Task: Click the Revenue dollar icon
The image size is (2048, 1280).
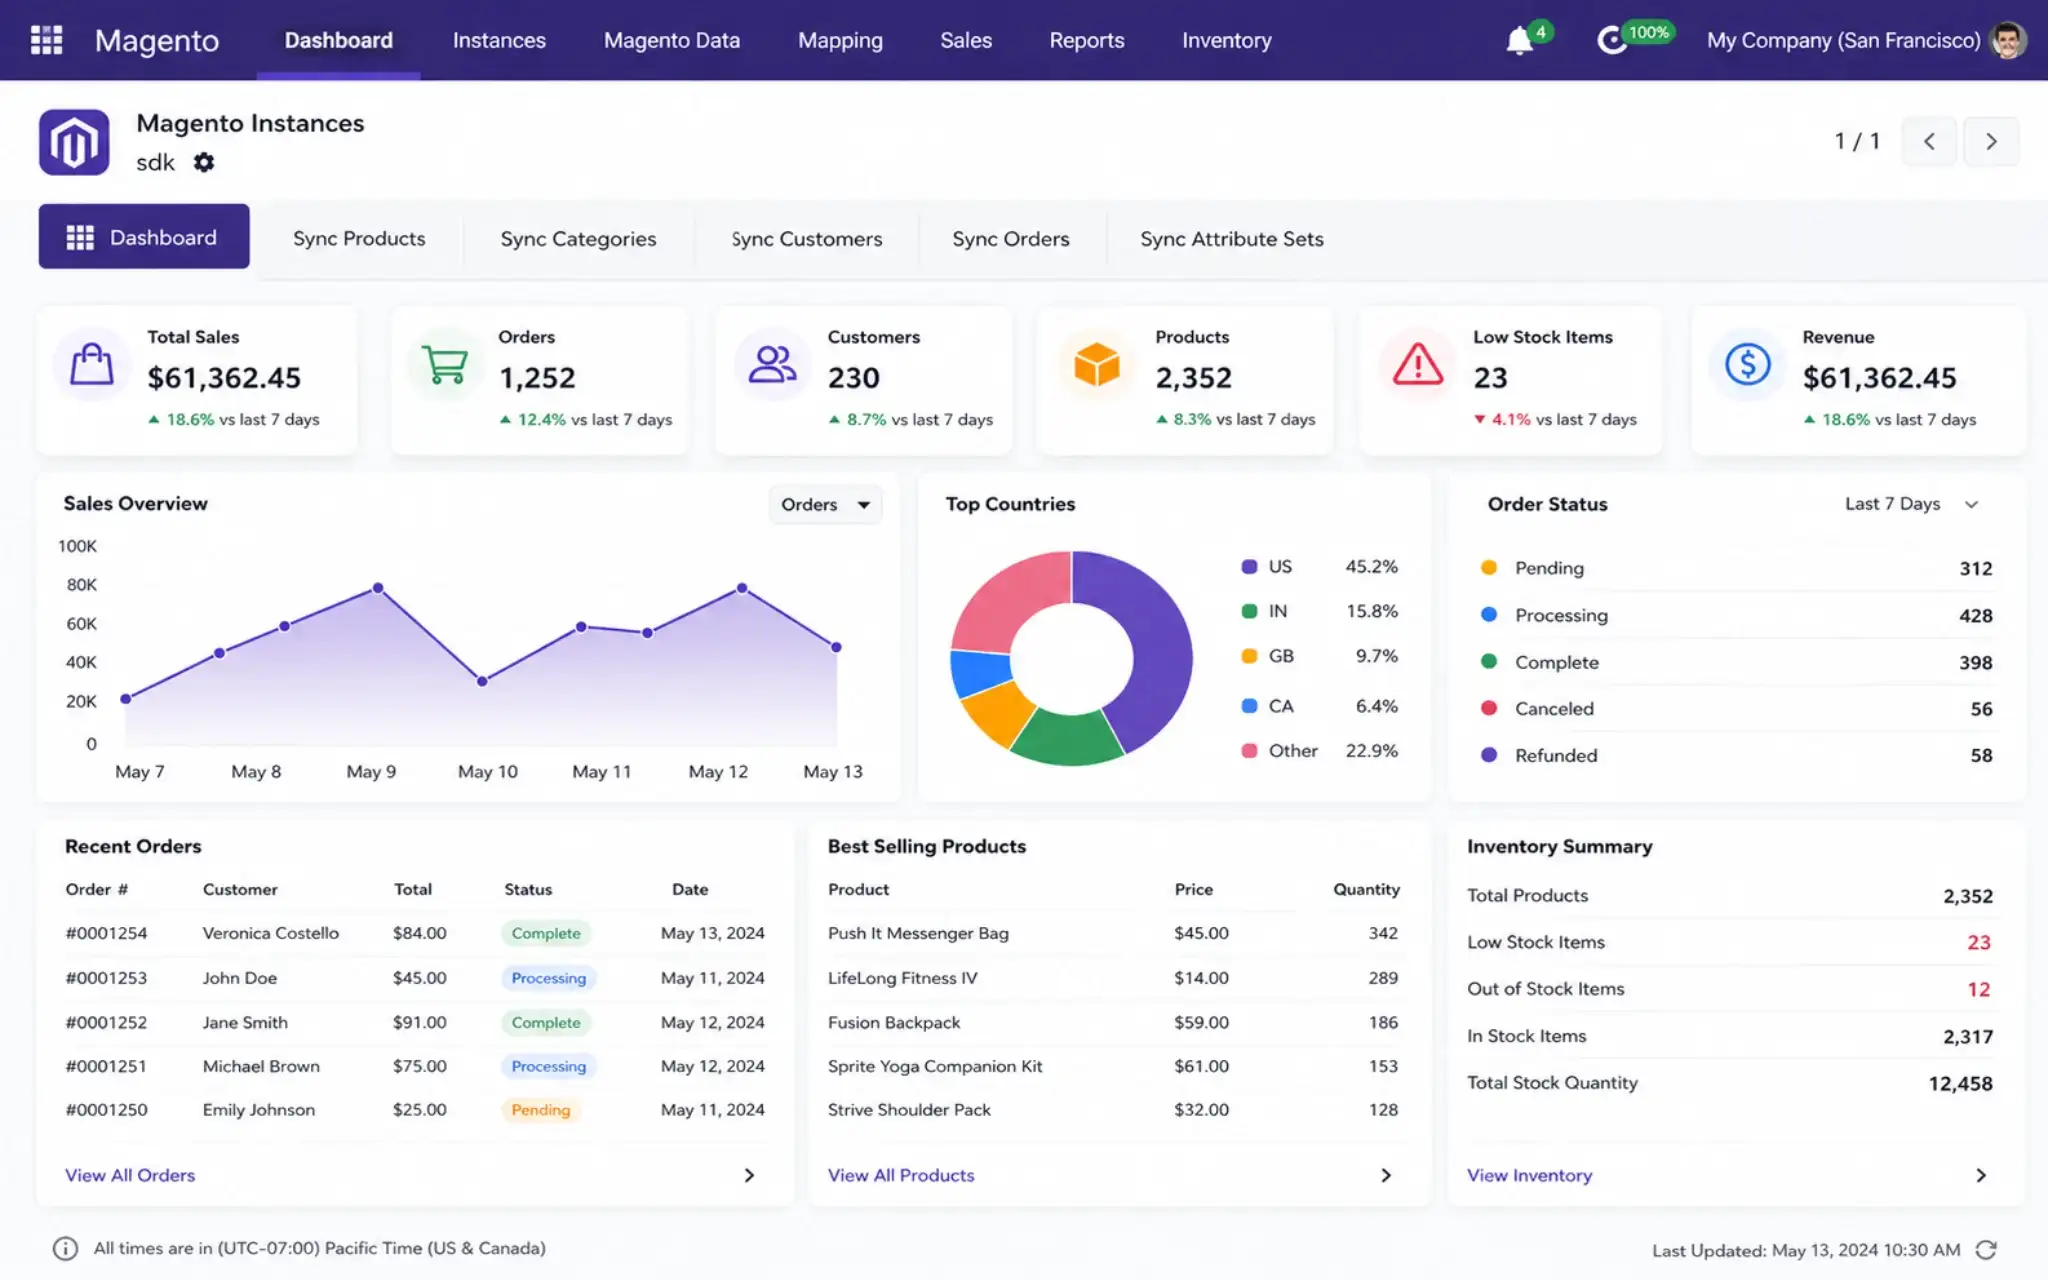Action: [x=1747, y=365]
